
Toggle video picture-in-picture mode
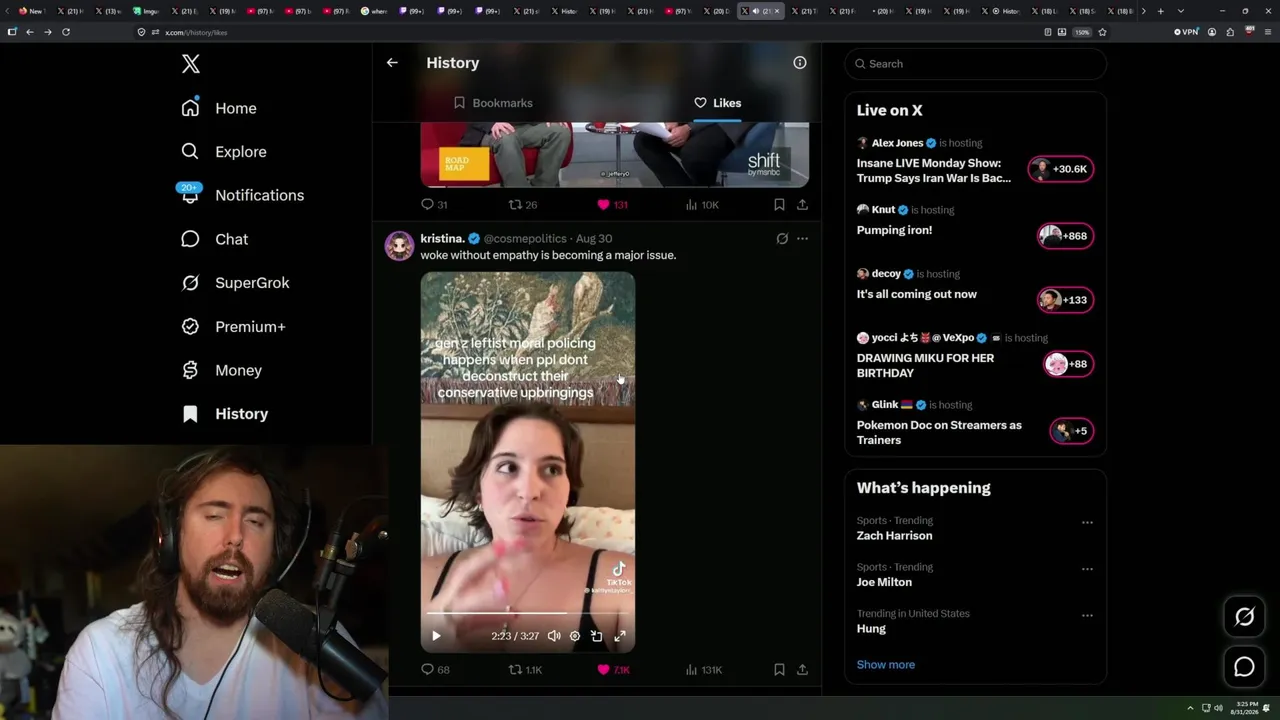(597, 636)
